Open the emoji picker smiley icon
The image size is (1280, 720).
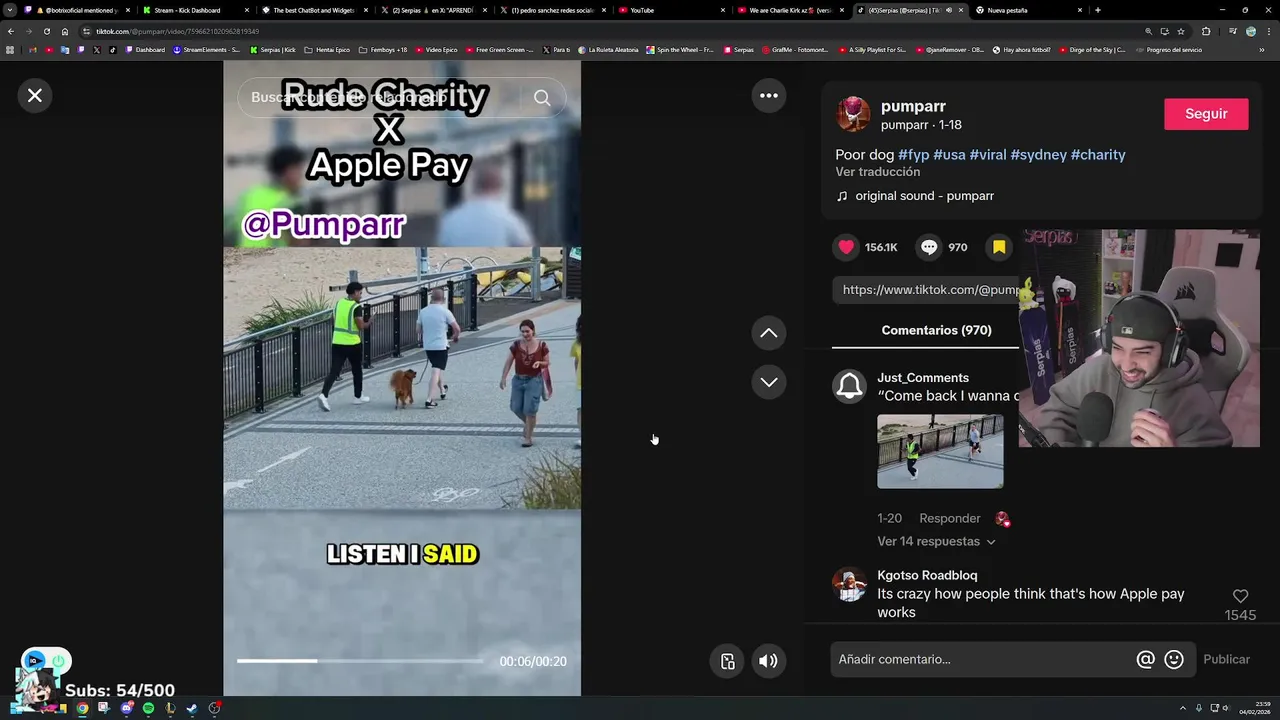pos(1174,659)
